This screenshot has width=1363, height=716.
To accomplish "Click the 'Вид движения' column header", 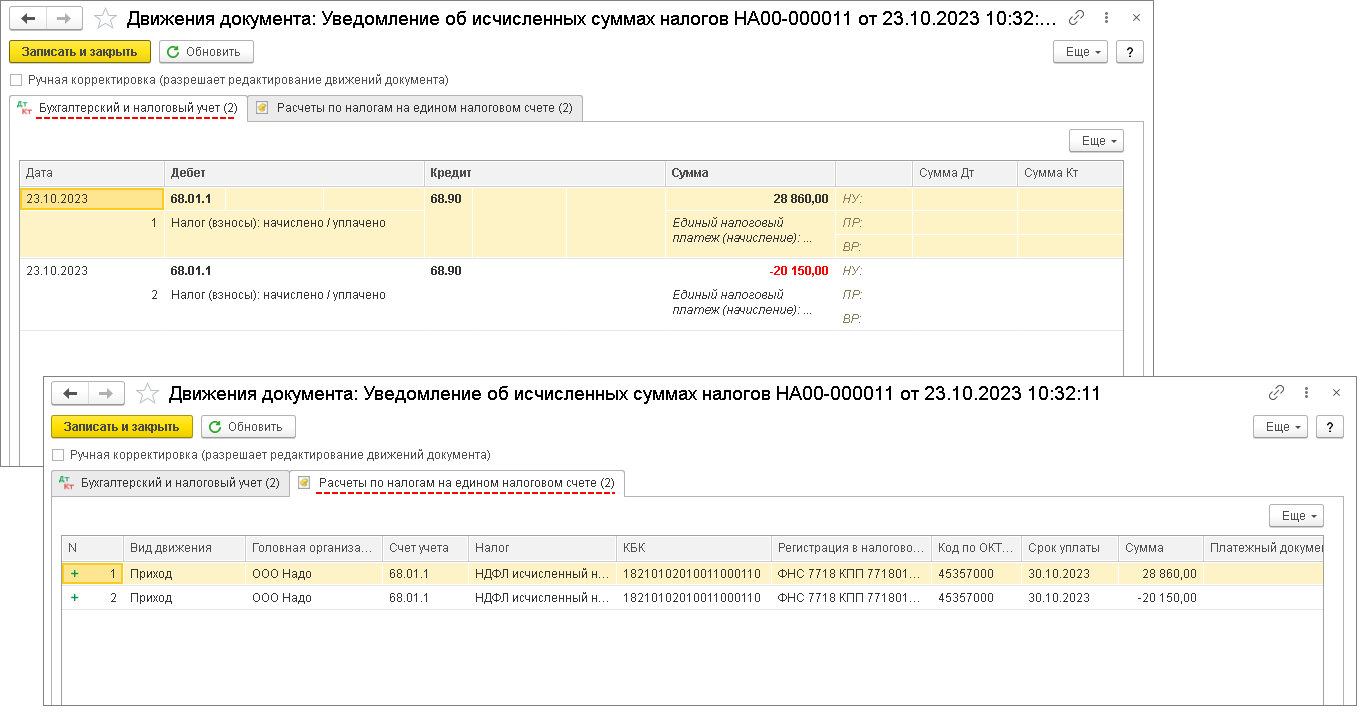I will pyautogui.click(x=184, y=548).
